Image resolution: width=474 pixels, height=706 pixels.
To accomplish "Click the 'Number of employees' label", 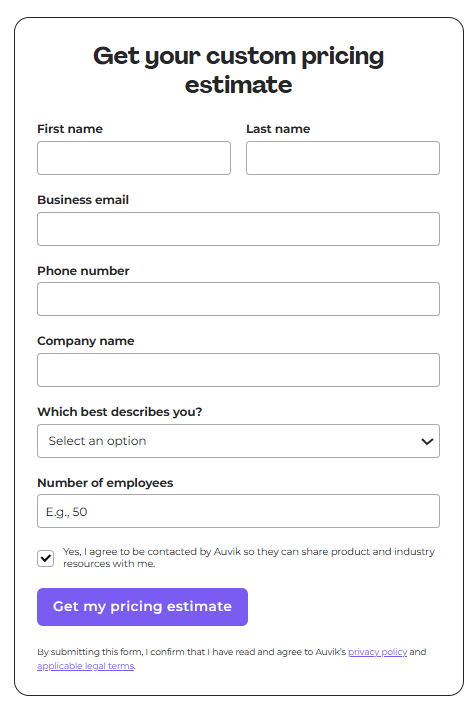I will click(105, 483).
